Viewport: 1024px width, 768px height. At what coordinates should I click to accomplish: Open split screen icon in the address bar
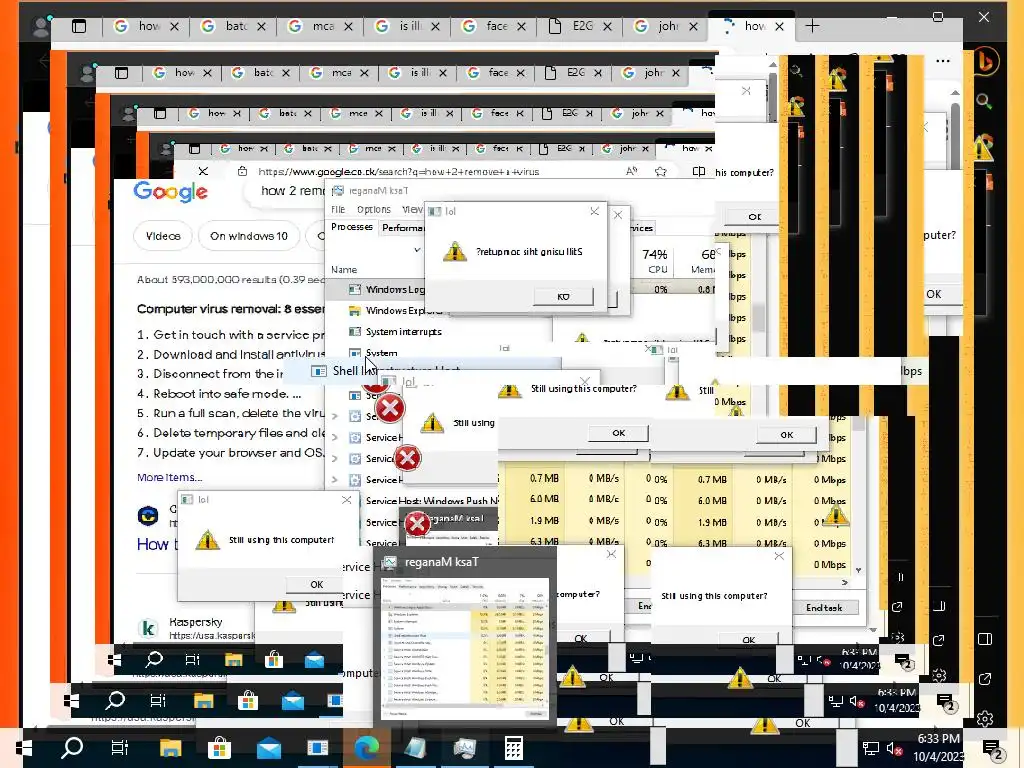[x=698, y=171]
